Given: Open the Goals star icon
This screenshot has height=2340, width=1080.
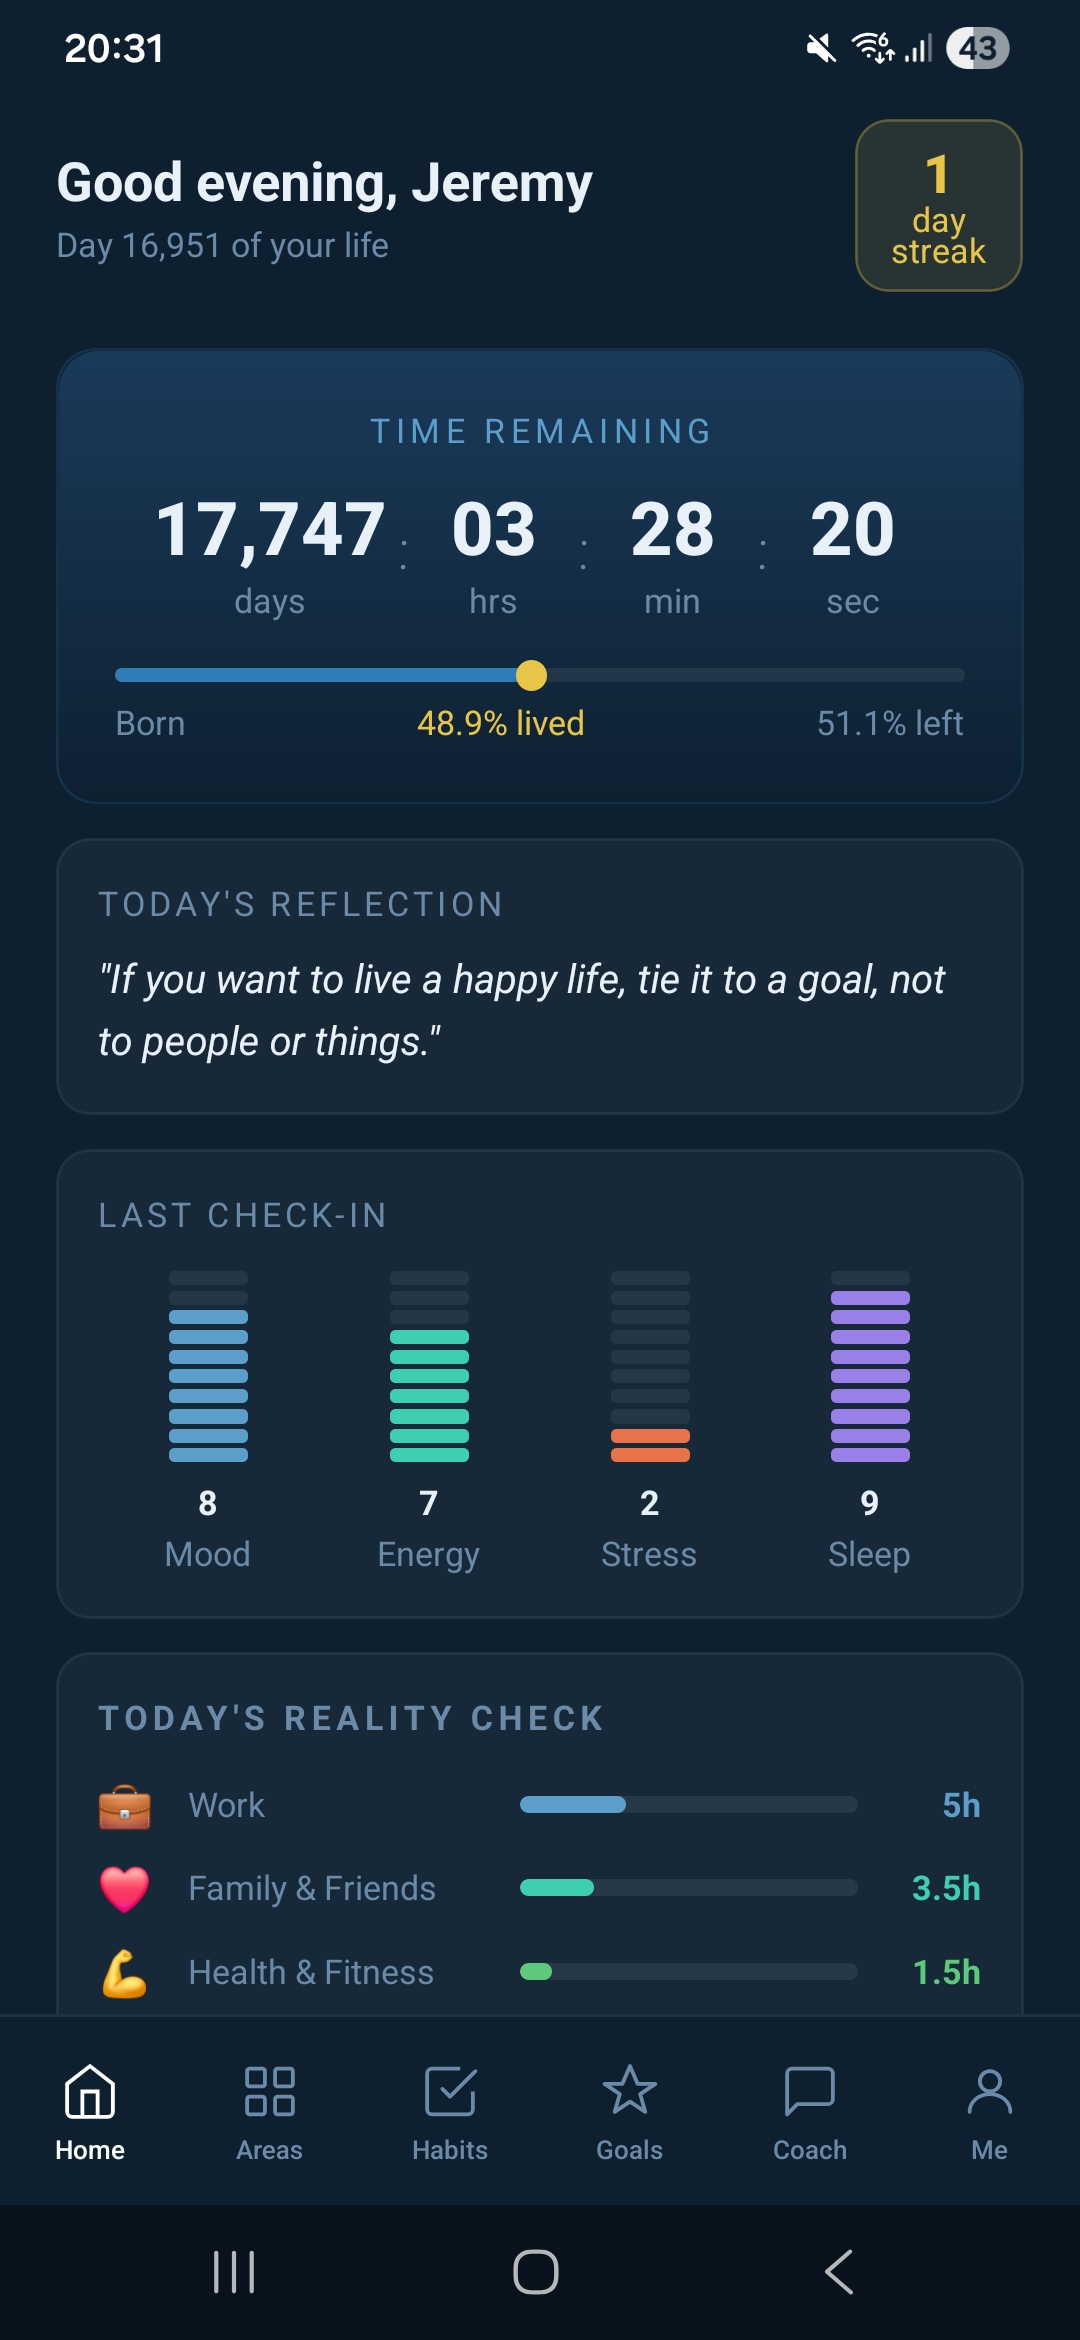Looking at the screenshot, I should coord(630,2090).
